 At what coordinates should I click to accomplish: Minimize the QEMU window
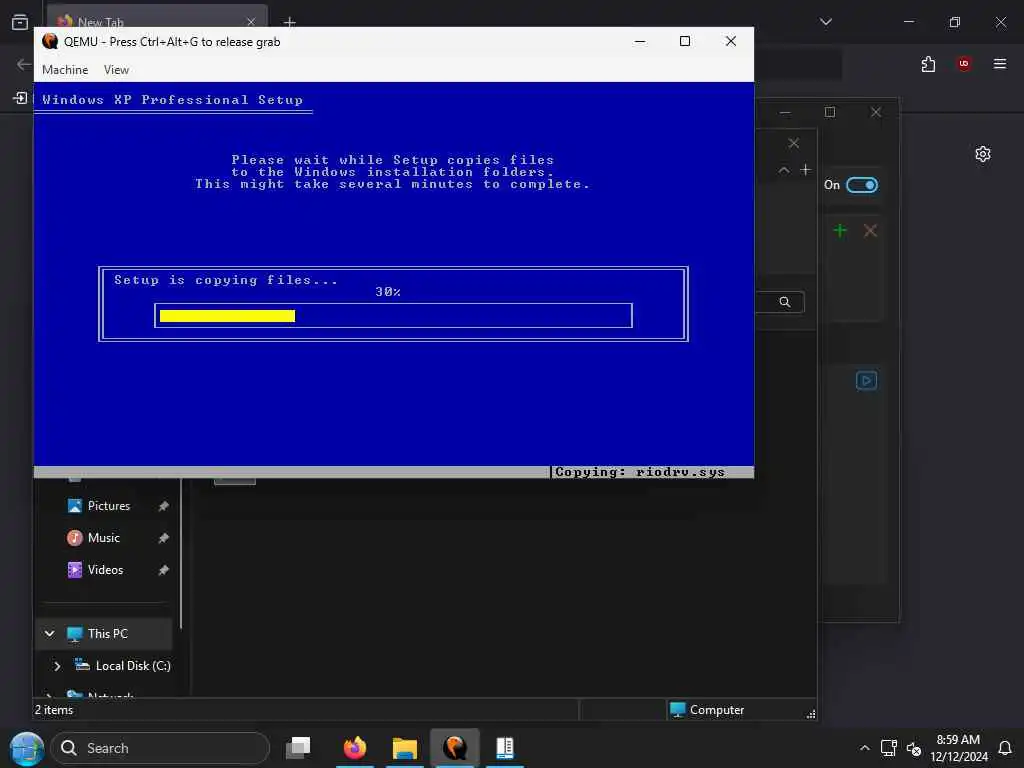coord(640,42)
